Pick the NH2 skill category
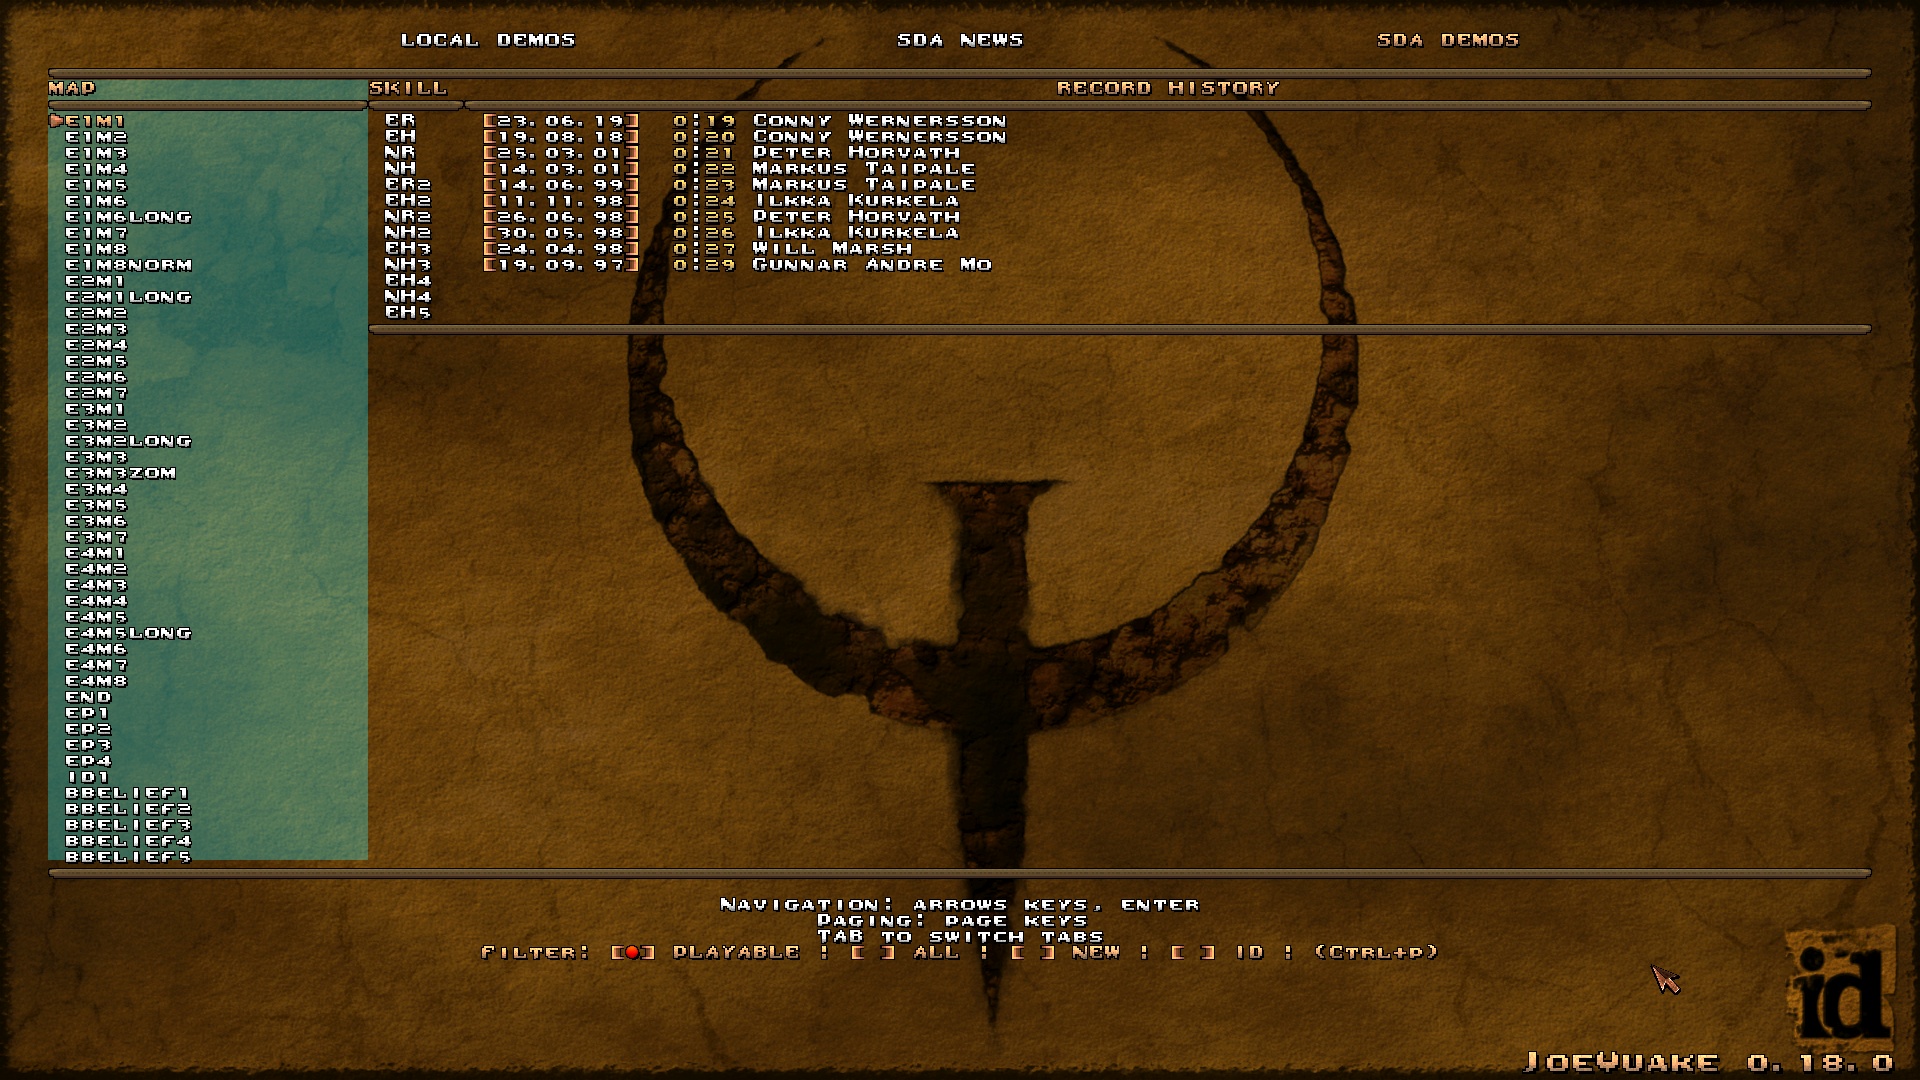Viewport: 1920px width, 1080px height. pyautogui.click(x=408, y=232)
